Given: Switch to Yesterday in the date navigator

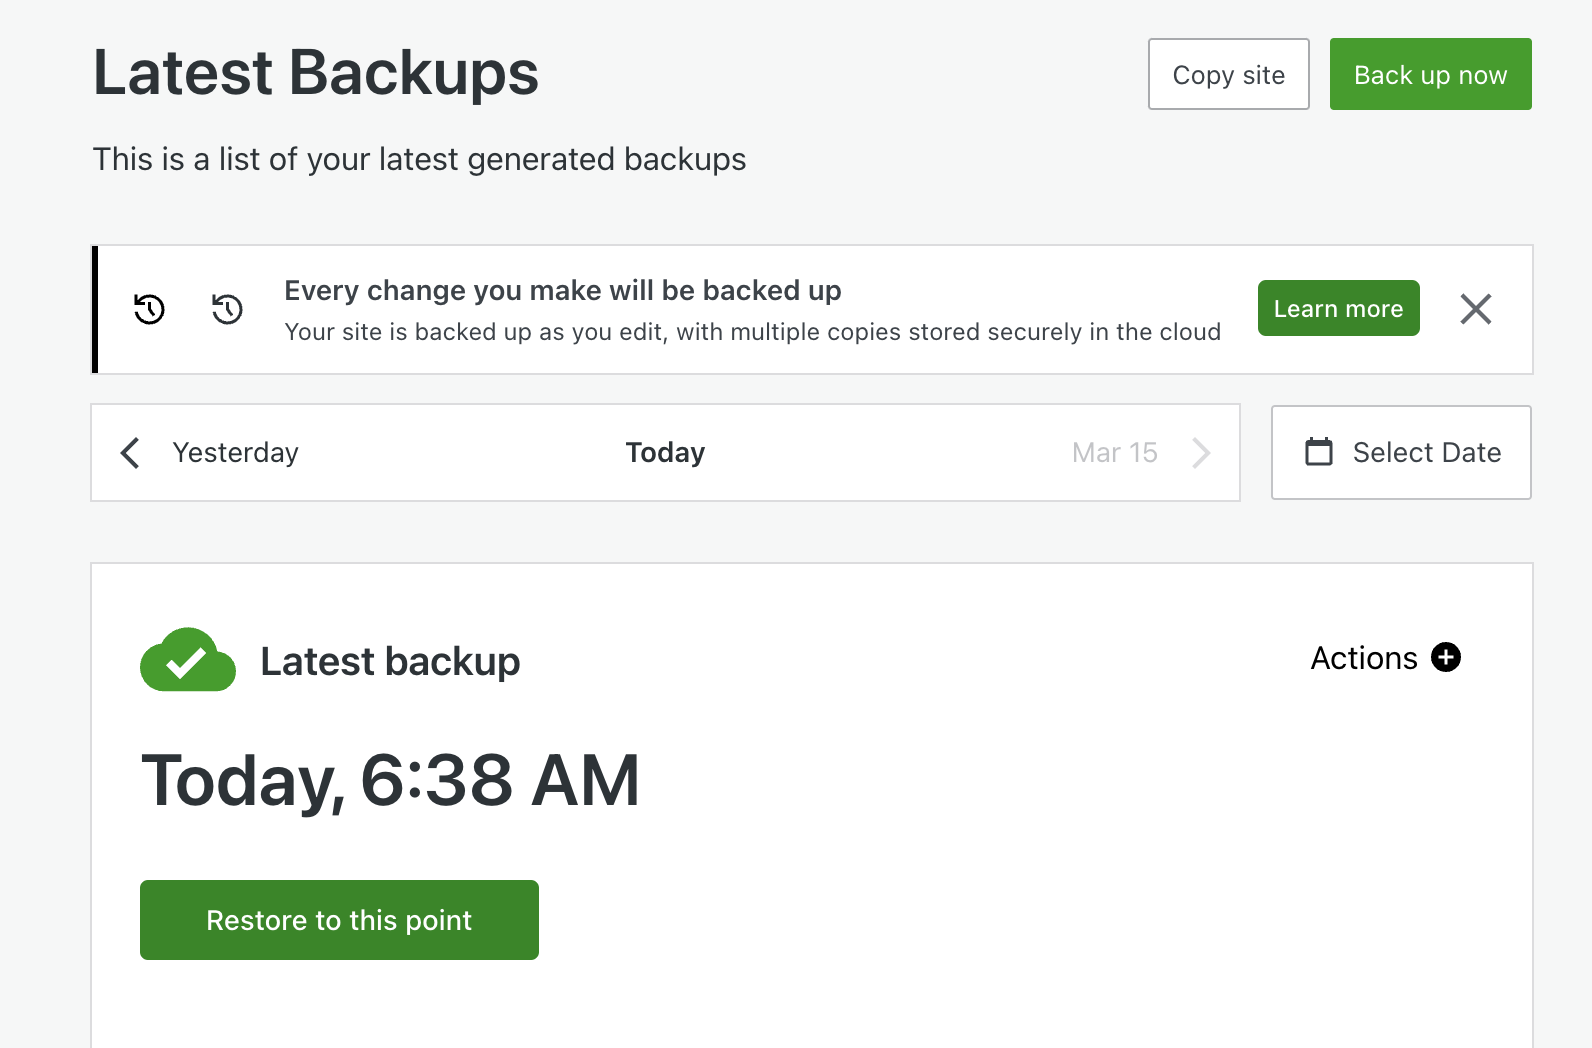Looking at the screenshot, I should point(235,452).
